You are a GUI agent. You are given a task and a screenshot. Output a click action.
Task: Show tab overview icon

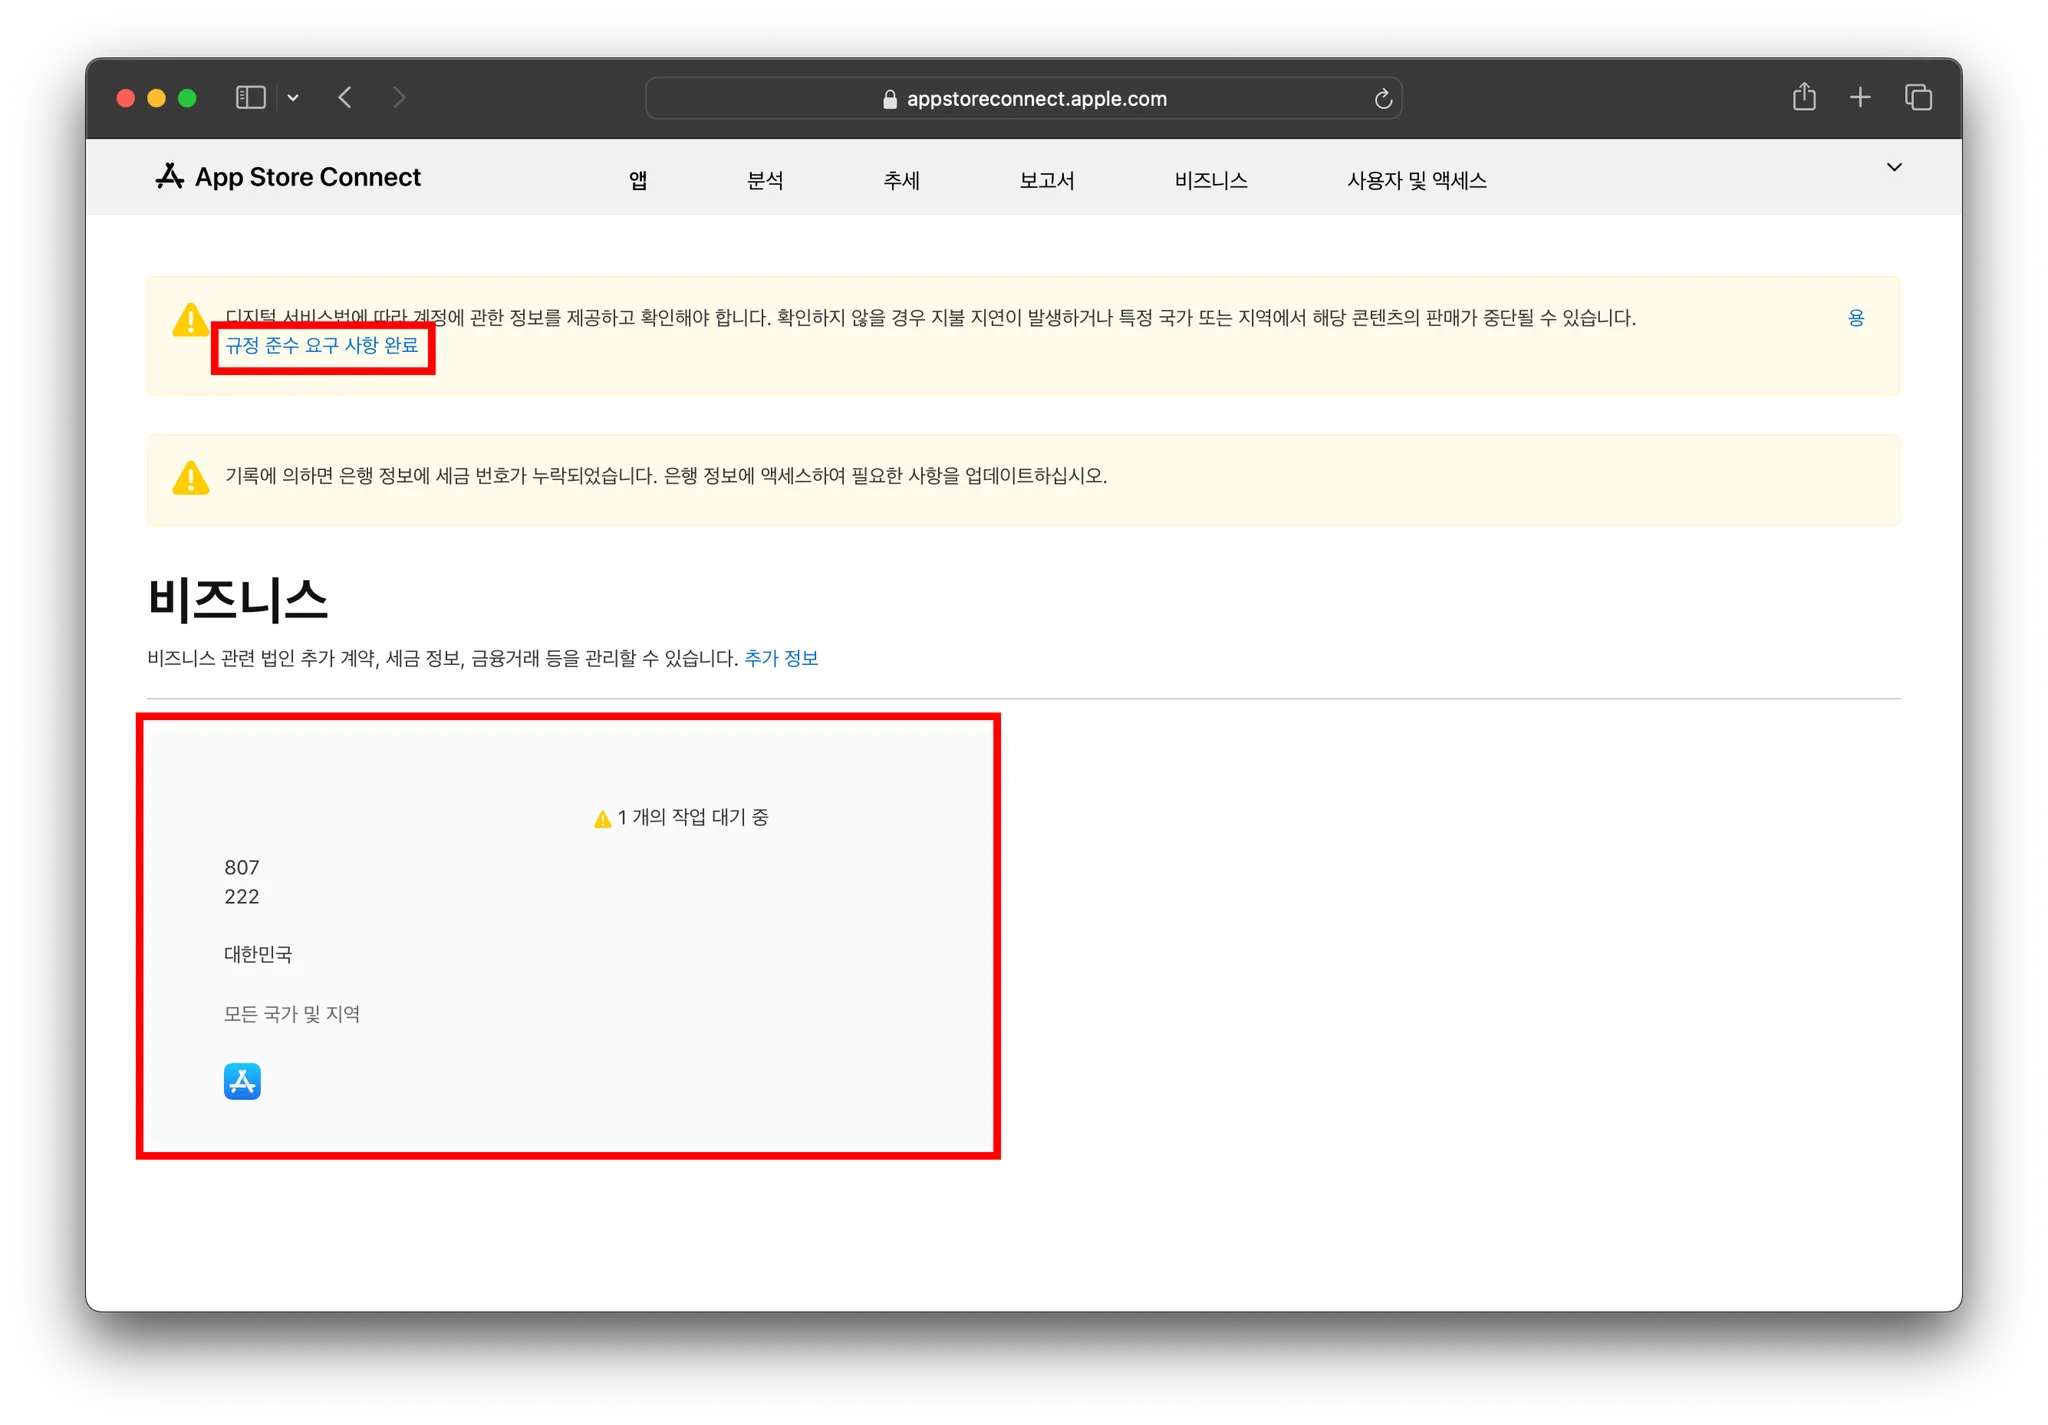[1918, 97]
